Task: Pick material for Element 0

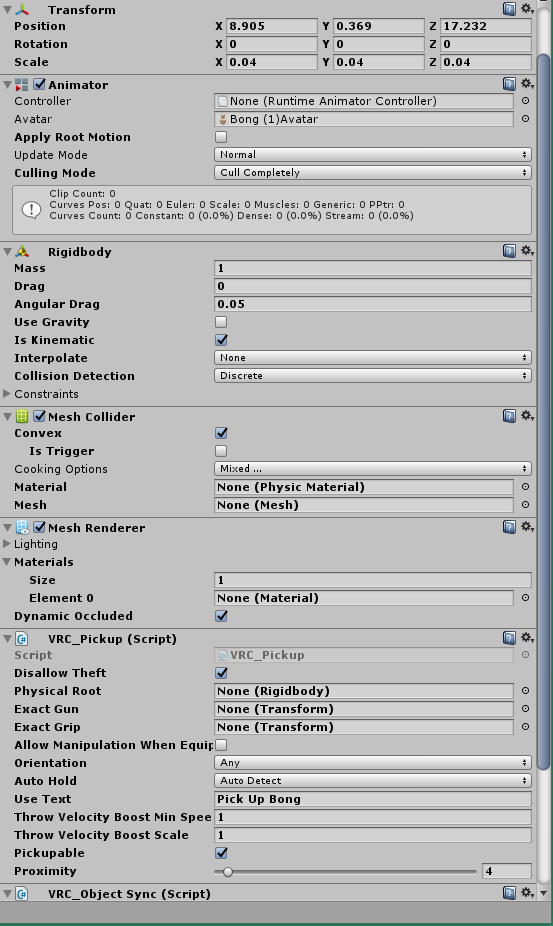Action: (525, 598)
